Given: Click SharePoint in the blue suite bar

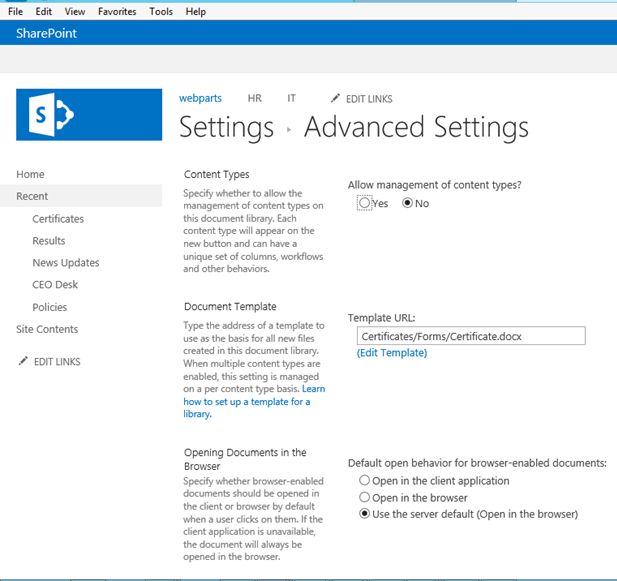Looking at the screenshot, I should (46, 34).
